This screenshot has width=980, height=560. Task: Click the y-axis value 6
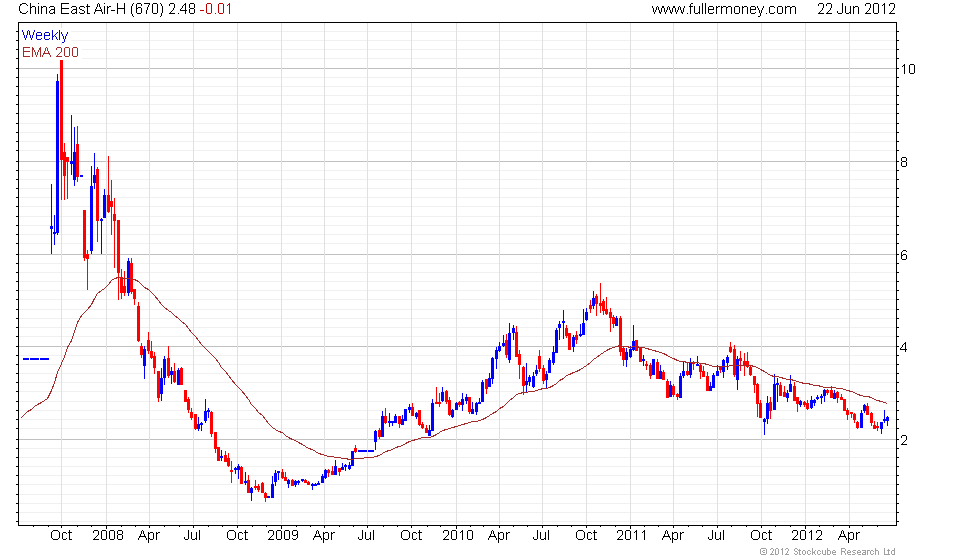[x=904, y=255]
